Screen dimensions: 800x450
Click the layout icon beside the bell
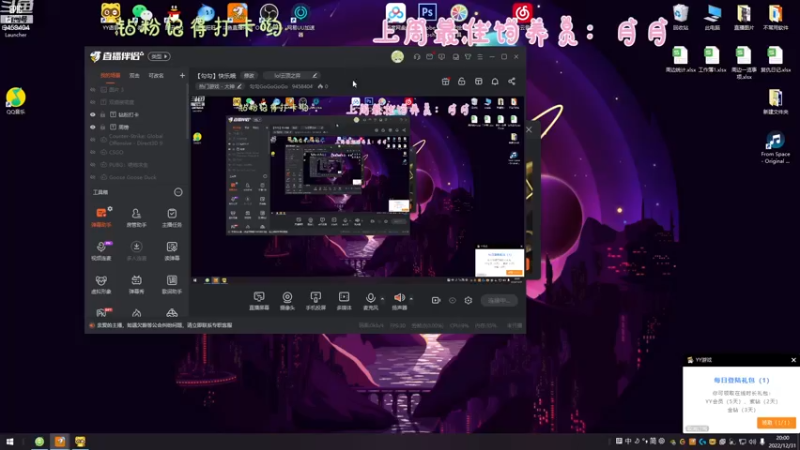tap(479, 82)
